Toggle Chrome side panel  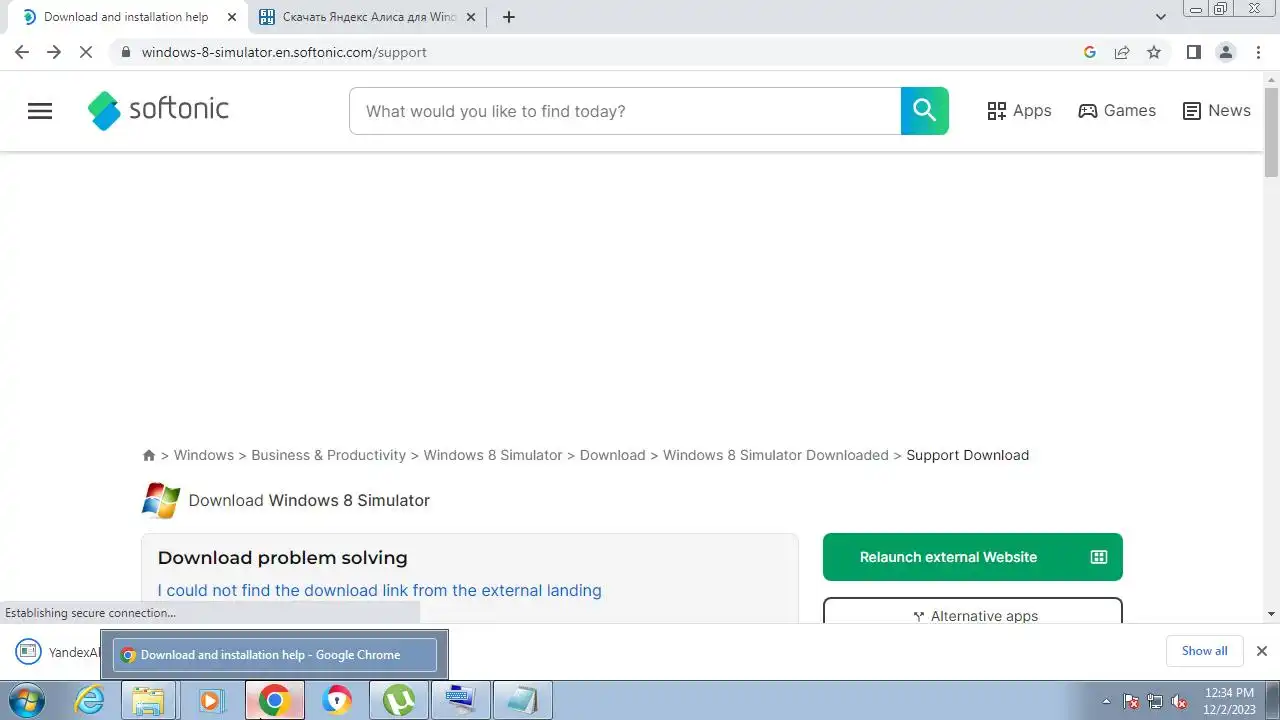point(1193,52)
